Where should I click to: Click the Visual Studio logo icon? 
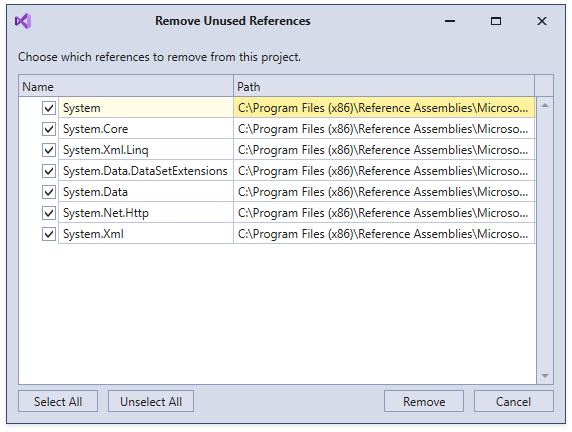click(23, 21)
